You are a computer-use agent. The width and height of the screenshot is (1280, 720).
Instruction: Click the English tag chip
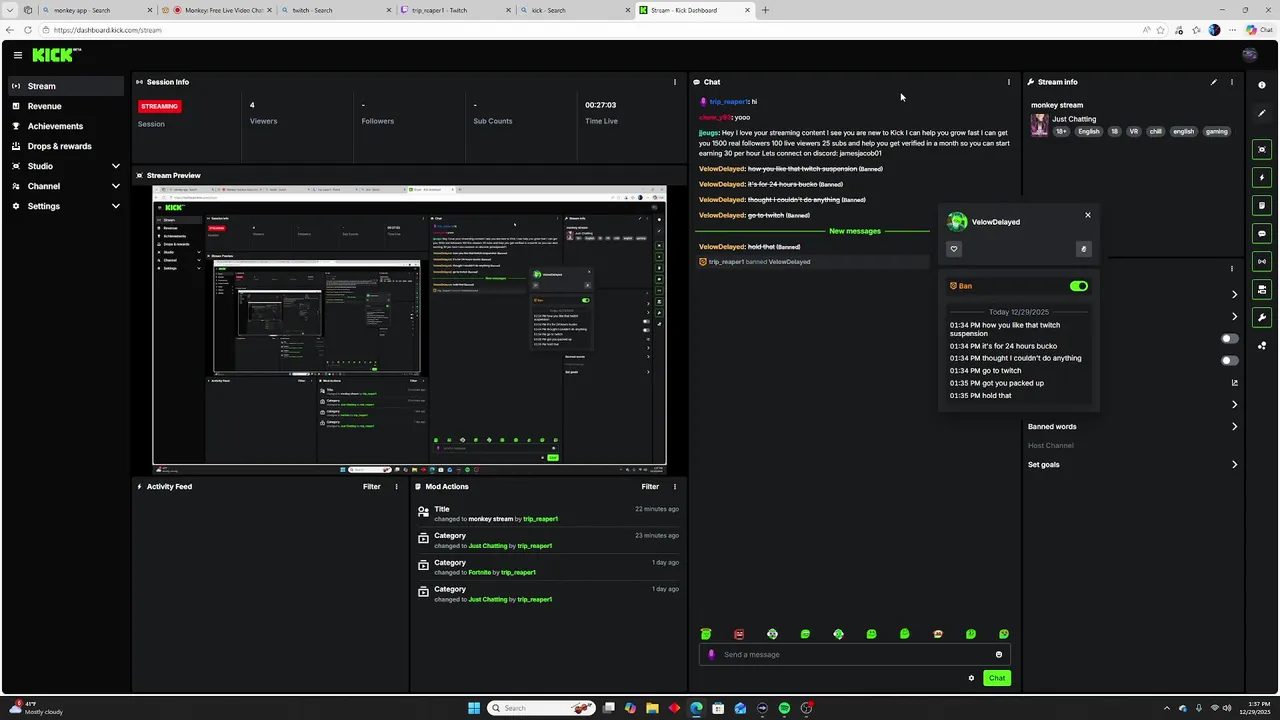(x=1088, y=131)
